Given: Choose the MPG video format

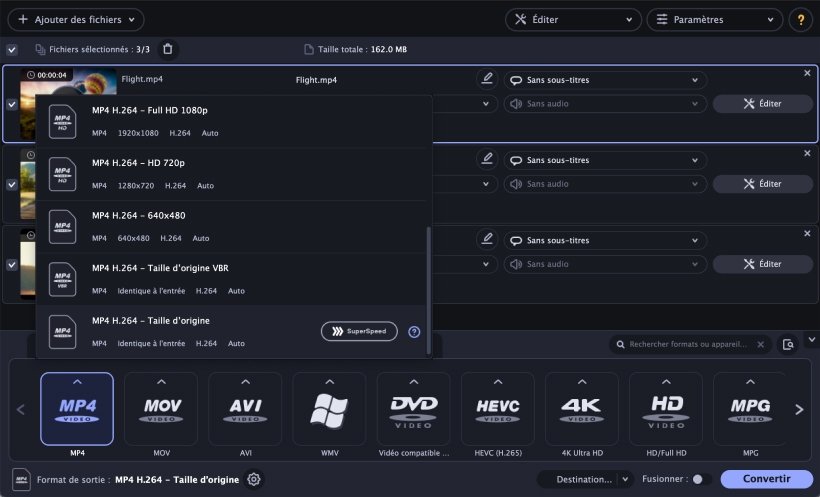Looking at the screenshot, I should pos(750,409).
